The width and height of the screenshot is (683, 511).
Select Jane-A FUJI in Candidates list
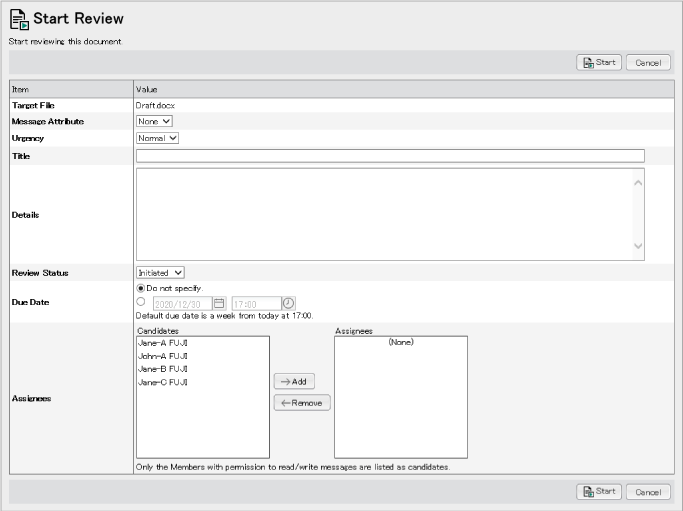[x=162, y=343]
